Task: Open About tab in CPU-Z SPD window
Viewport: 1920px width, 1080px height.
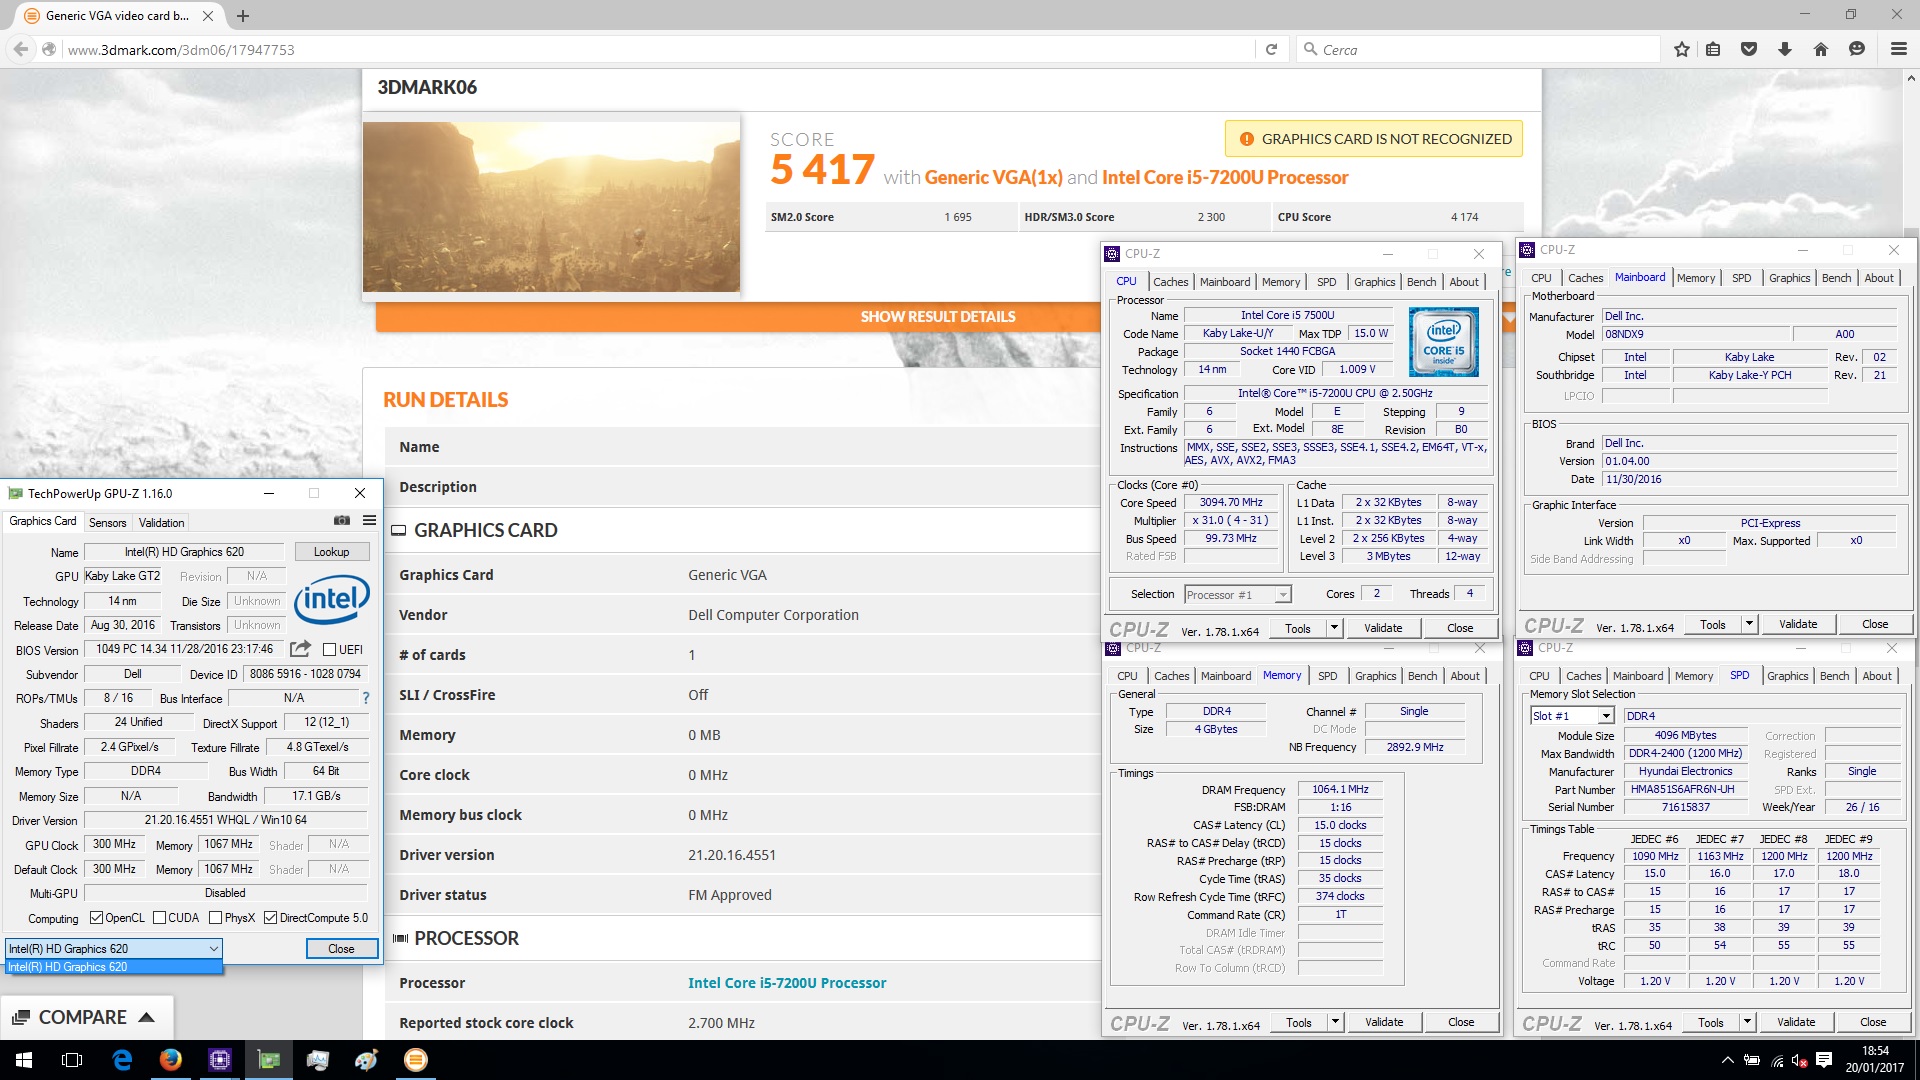Action: click(1877, 676)
